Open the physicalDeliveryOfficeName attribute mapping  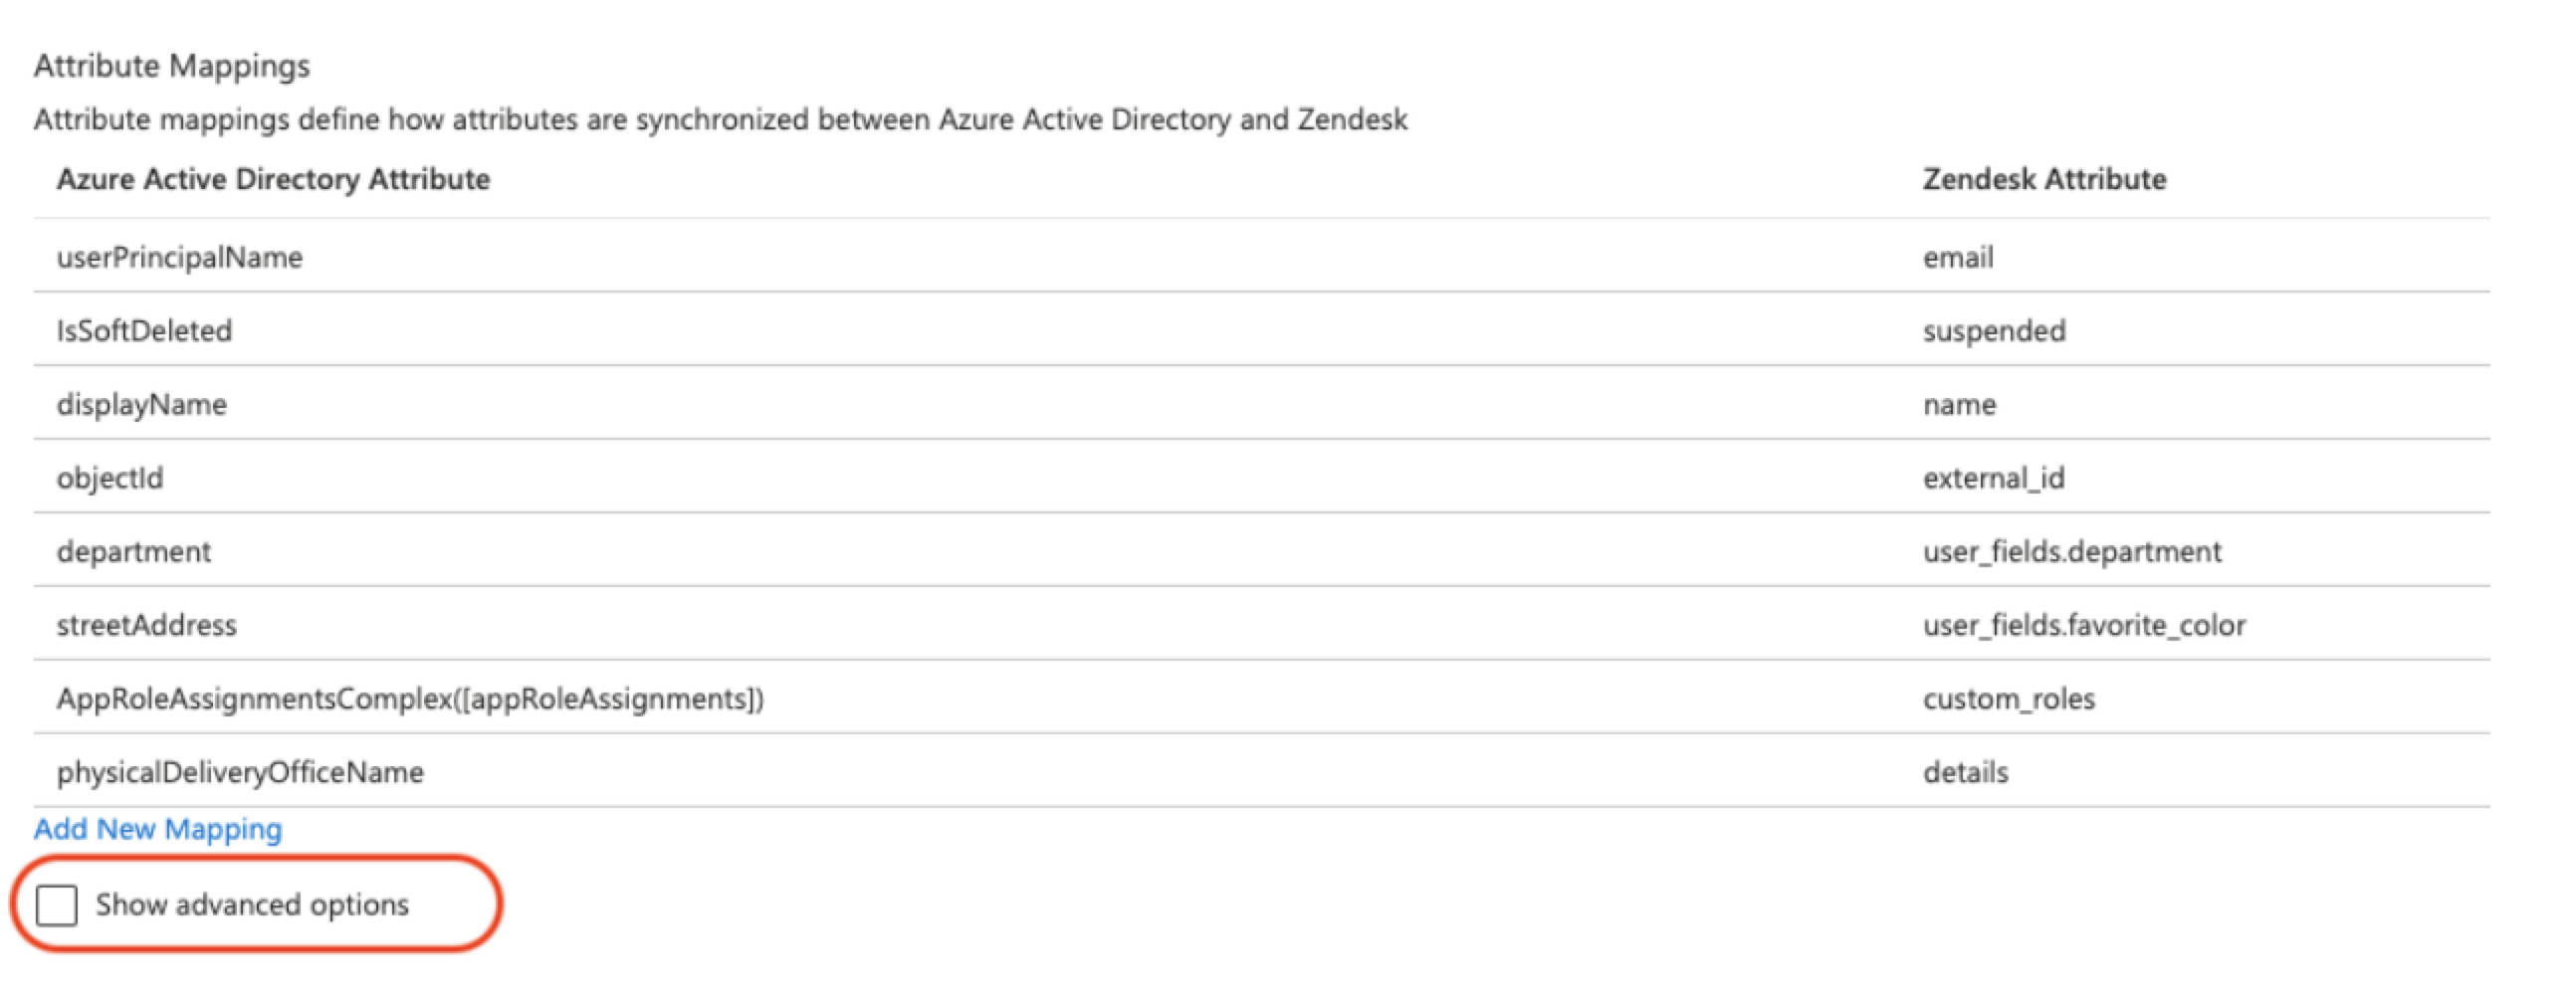point(240,772)
